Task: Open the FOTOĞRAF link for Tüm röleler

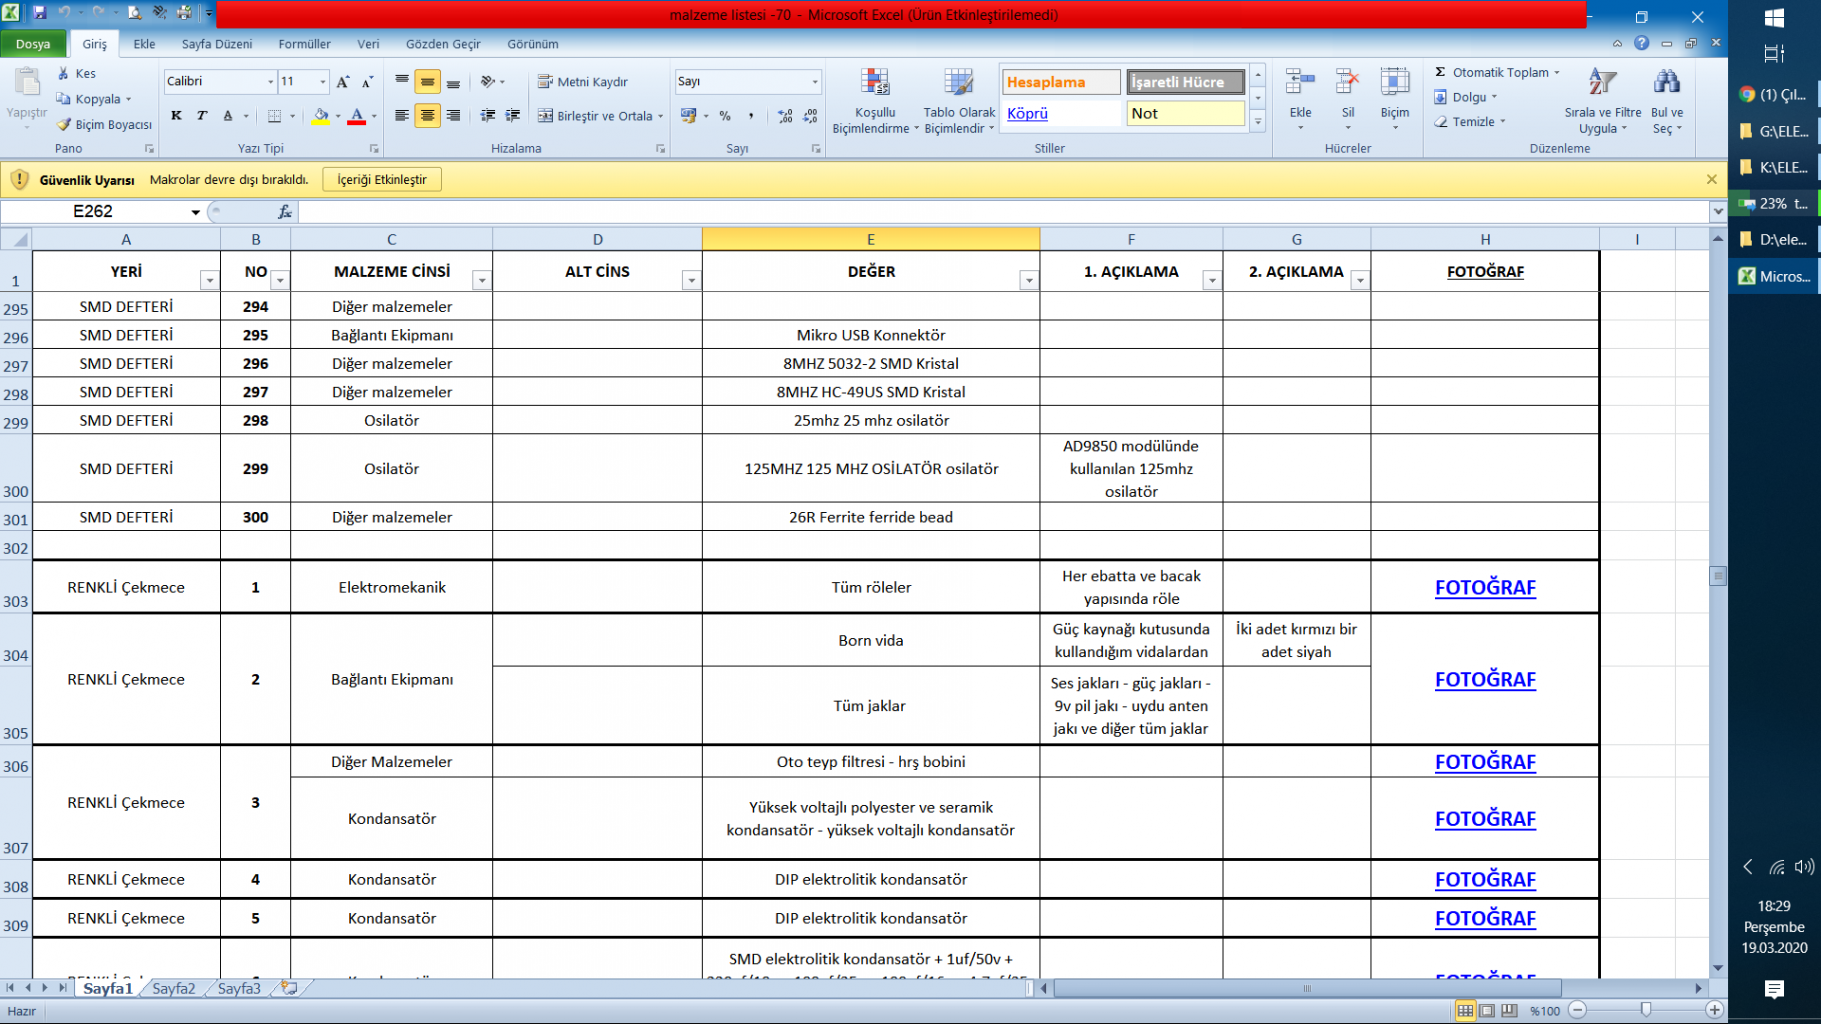Action: pyautogui.click(x=1485, y=588)
